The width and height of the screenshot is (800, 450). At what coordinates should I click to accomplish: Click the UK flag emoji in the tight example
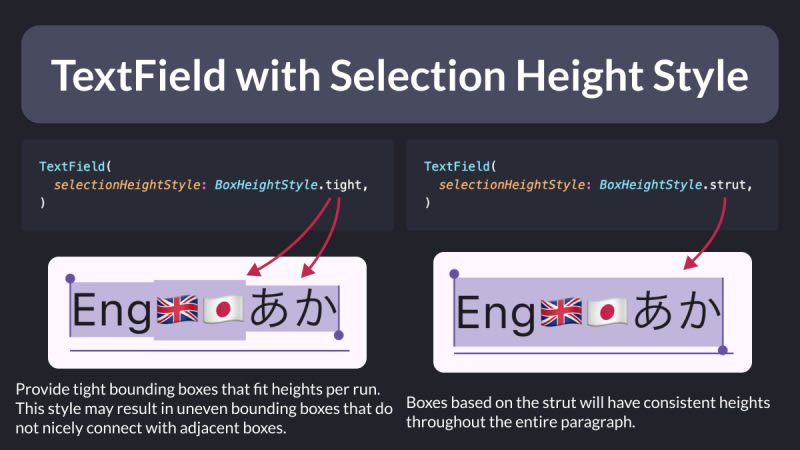coord(178,310)
